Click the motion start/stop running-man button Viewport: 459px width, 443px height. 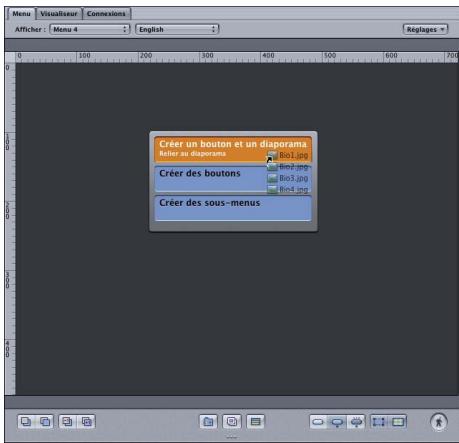439,422
